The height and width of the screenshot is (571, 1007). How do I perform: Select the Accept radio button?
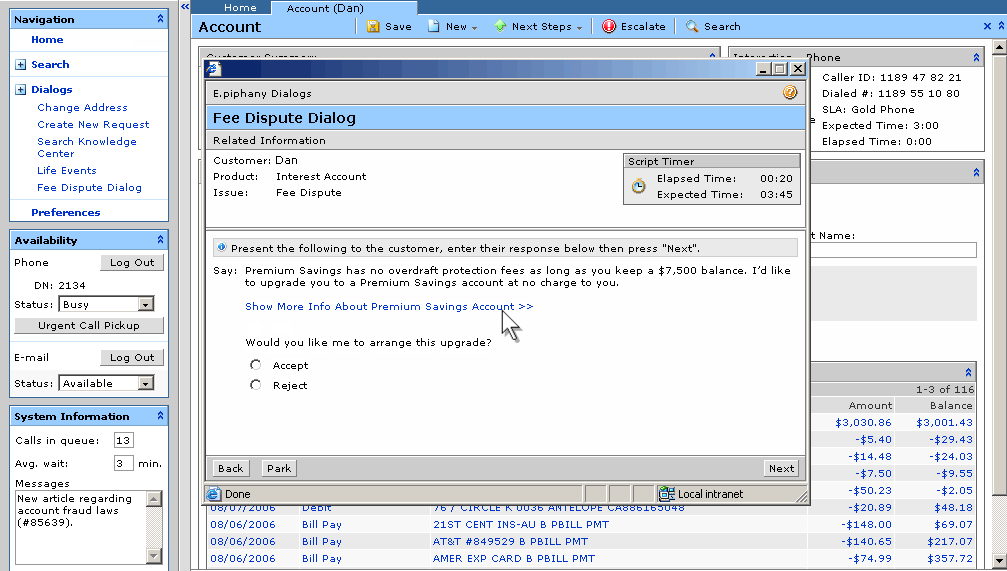click(256, 365)
